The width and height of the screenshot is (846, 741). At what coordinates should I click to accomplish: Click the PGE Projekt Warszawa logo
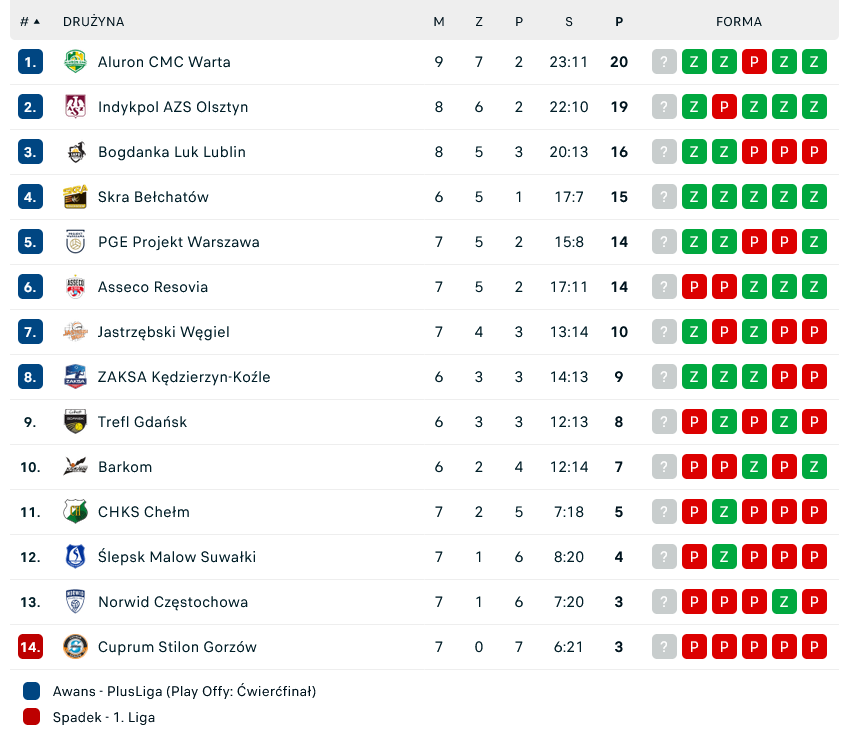[x=75, y=242]
